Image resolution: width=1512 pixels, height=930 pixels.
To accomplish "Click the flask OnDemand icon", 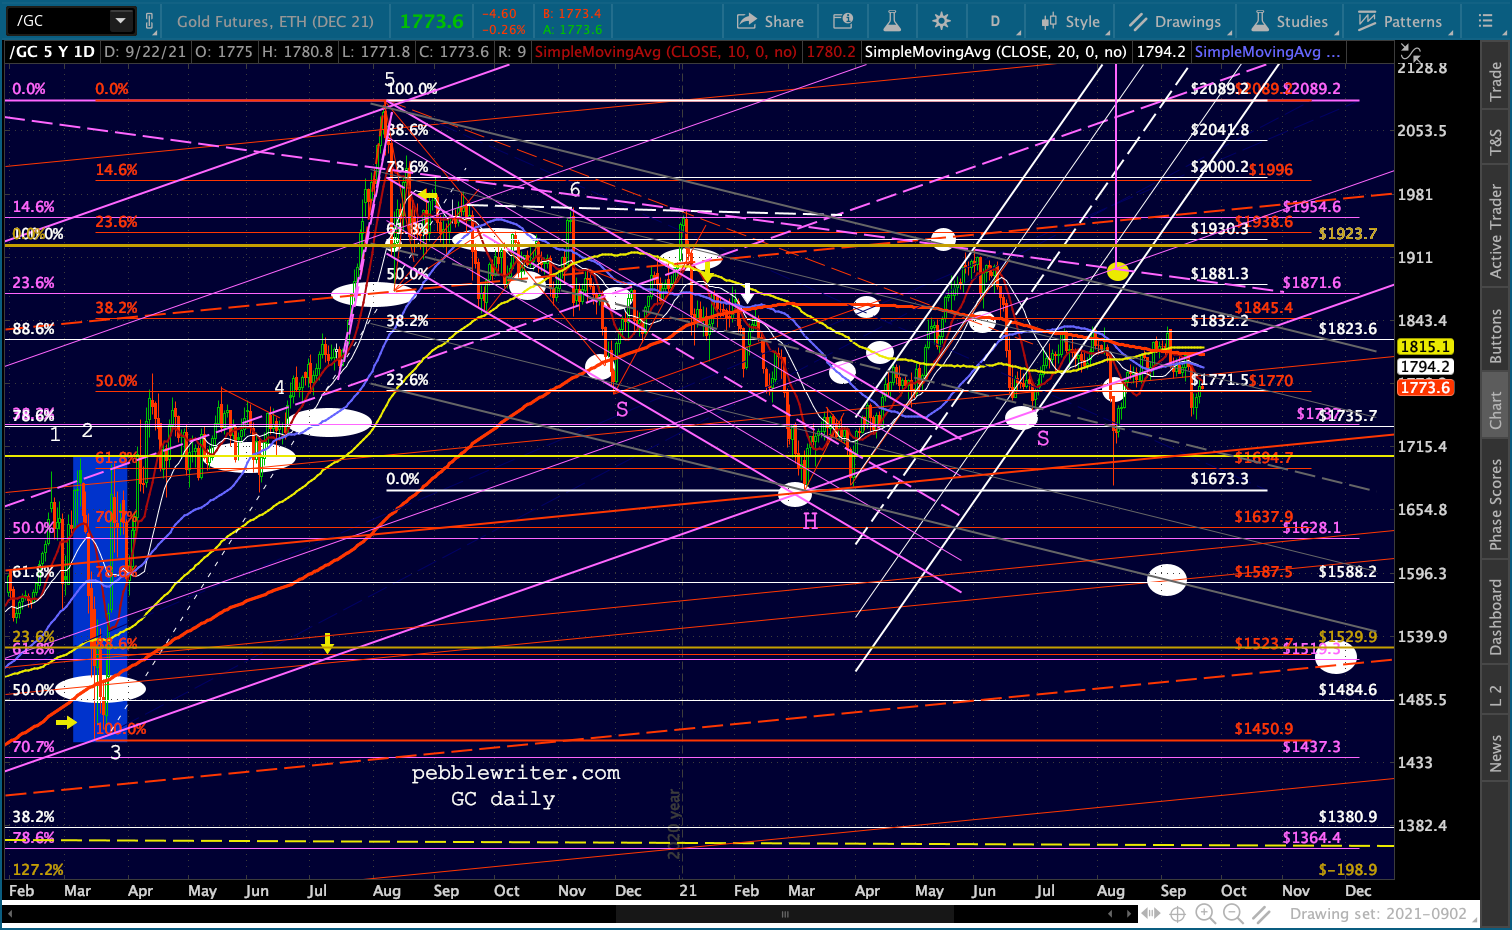I will (892, 21).
